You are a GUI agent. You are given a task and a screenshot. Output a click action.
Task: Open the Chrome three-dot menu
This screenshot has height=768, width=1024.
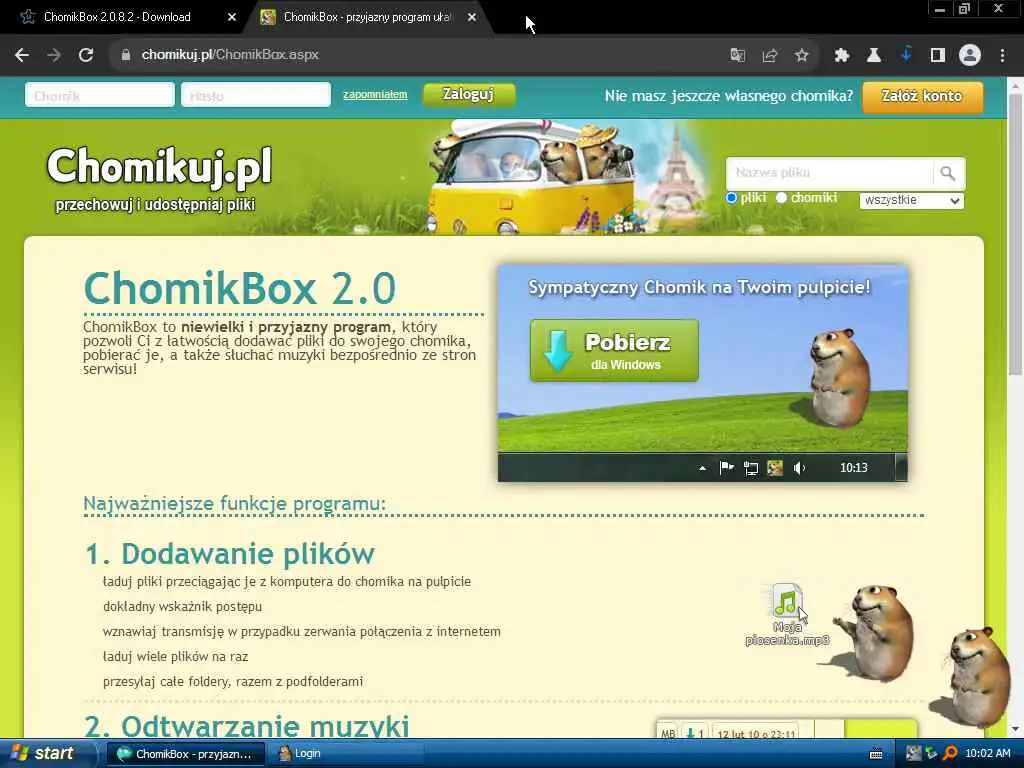(x=1002, y=56)
